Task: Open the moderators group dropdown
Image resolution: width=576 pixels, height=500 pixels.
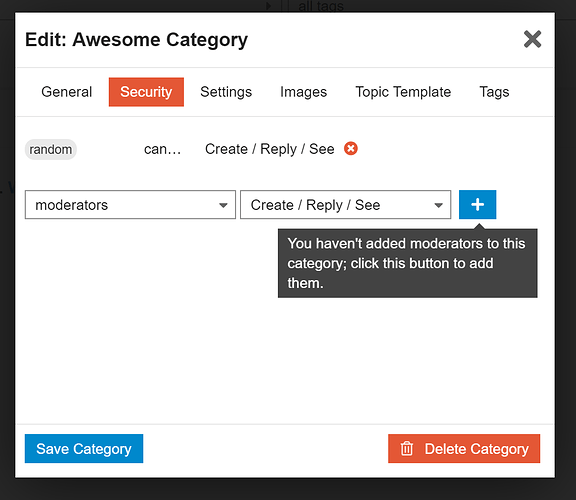Action: (130, 205)
